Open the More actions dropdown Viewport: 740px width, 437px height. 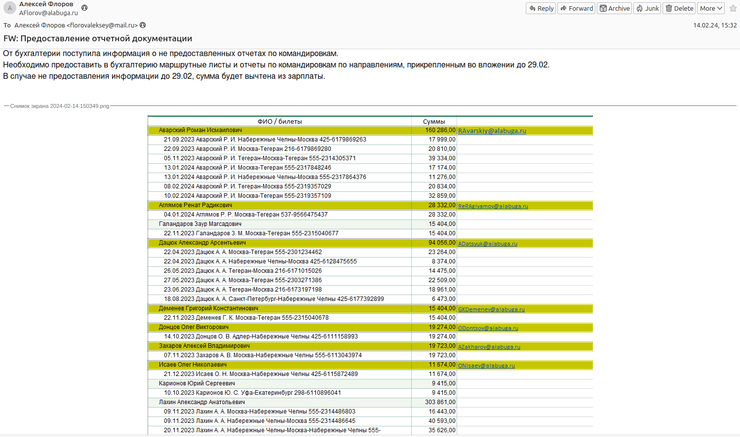pos(711,8)
